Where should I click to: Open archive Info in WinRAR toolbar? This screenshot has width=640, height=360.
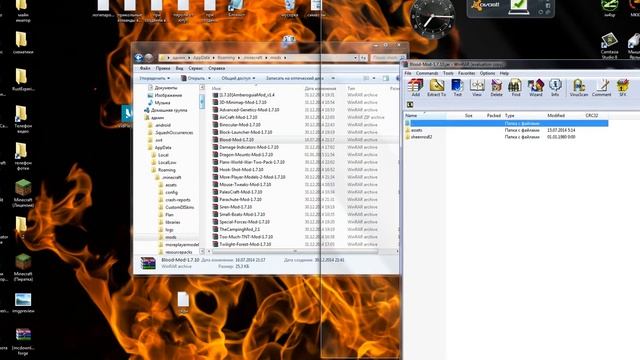coord(555,88)
